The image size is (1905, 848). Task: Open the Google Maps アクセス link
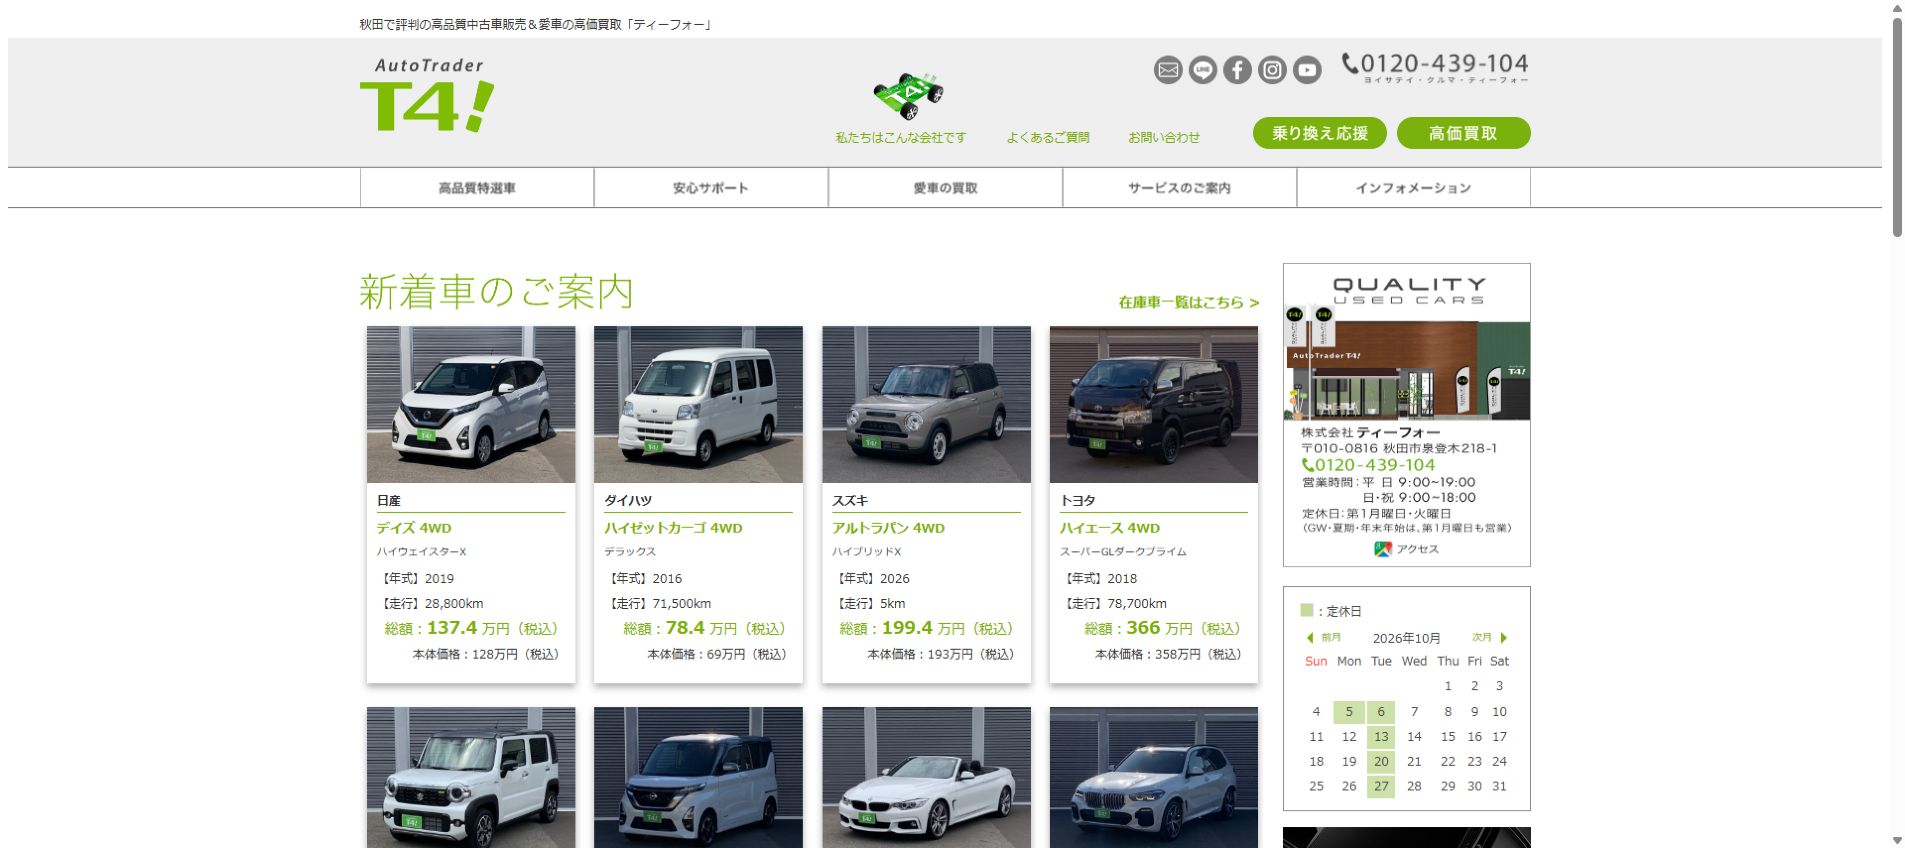point(1406,549)
